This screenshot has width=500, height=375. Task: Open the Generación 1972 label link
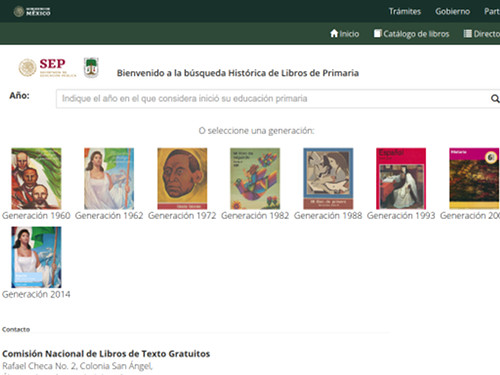[182, 216]
